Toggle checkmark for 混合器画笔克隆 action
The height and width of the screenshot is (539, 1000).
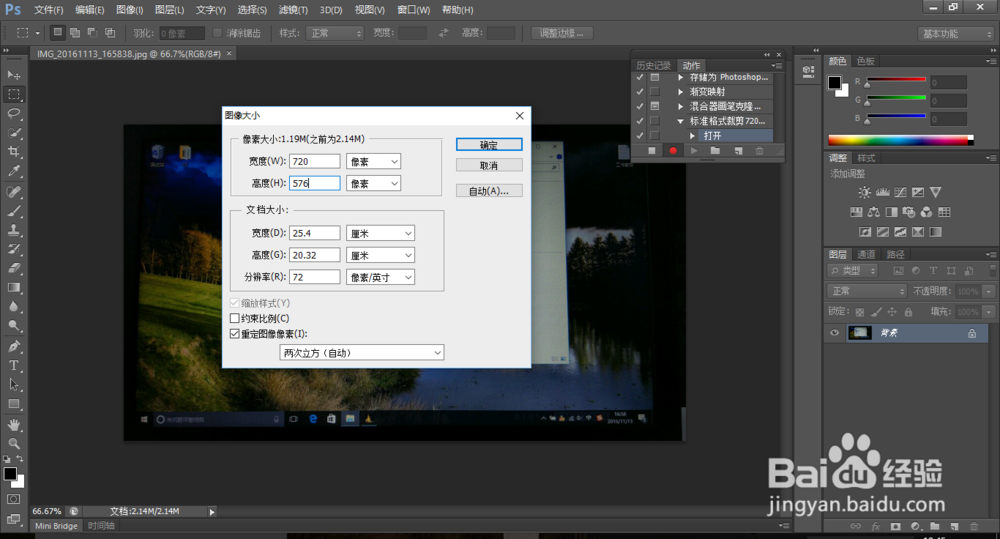click(x=640, y=107)
